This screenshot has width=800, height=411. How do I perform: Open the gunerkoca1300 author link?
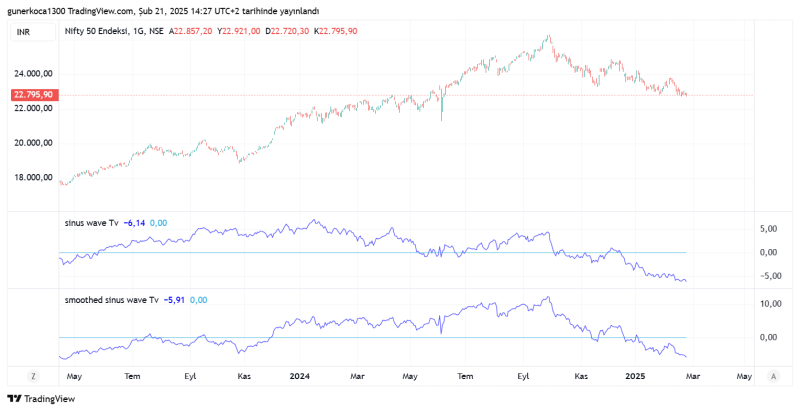coord(42,11)
